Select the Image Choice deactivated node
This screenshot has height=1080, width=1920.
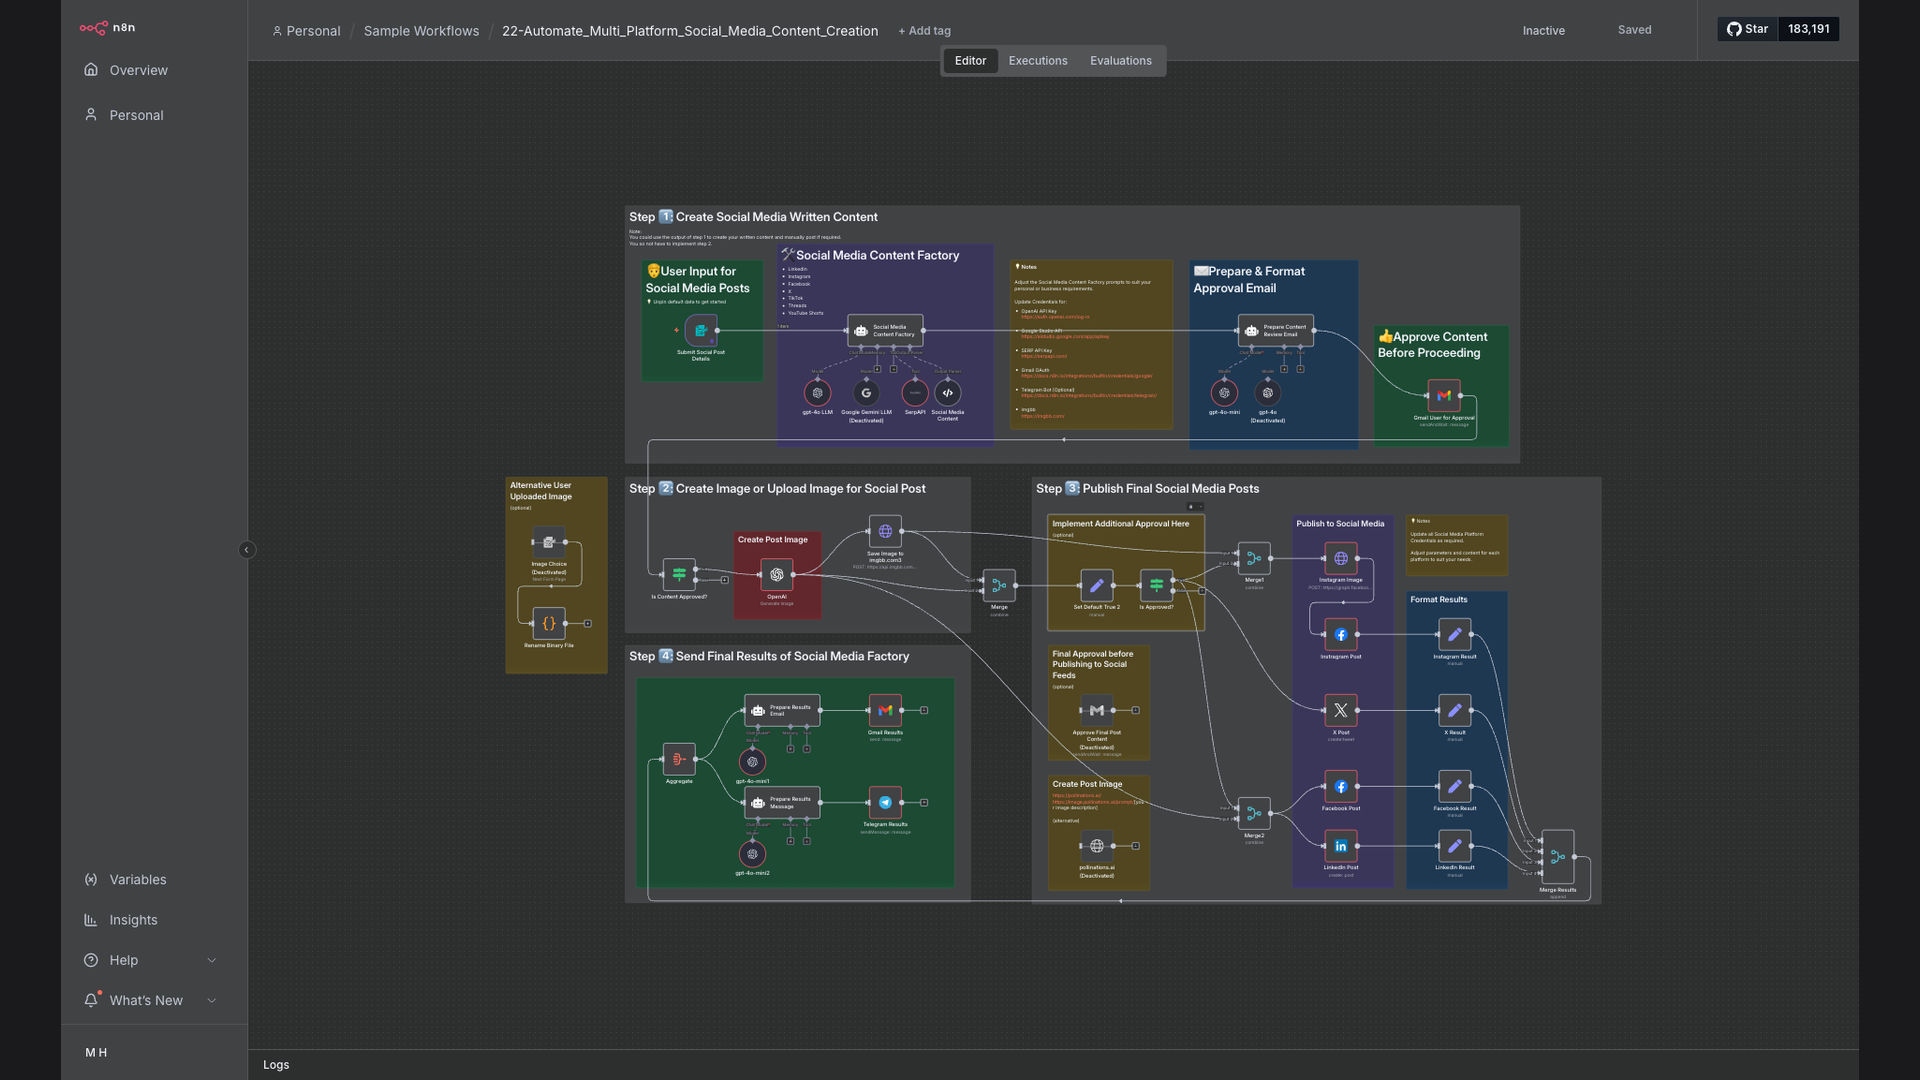pyautogui.click(x=549, y=542)
